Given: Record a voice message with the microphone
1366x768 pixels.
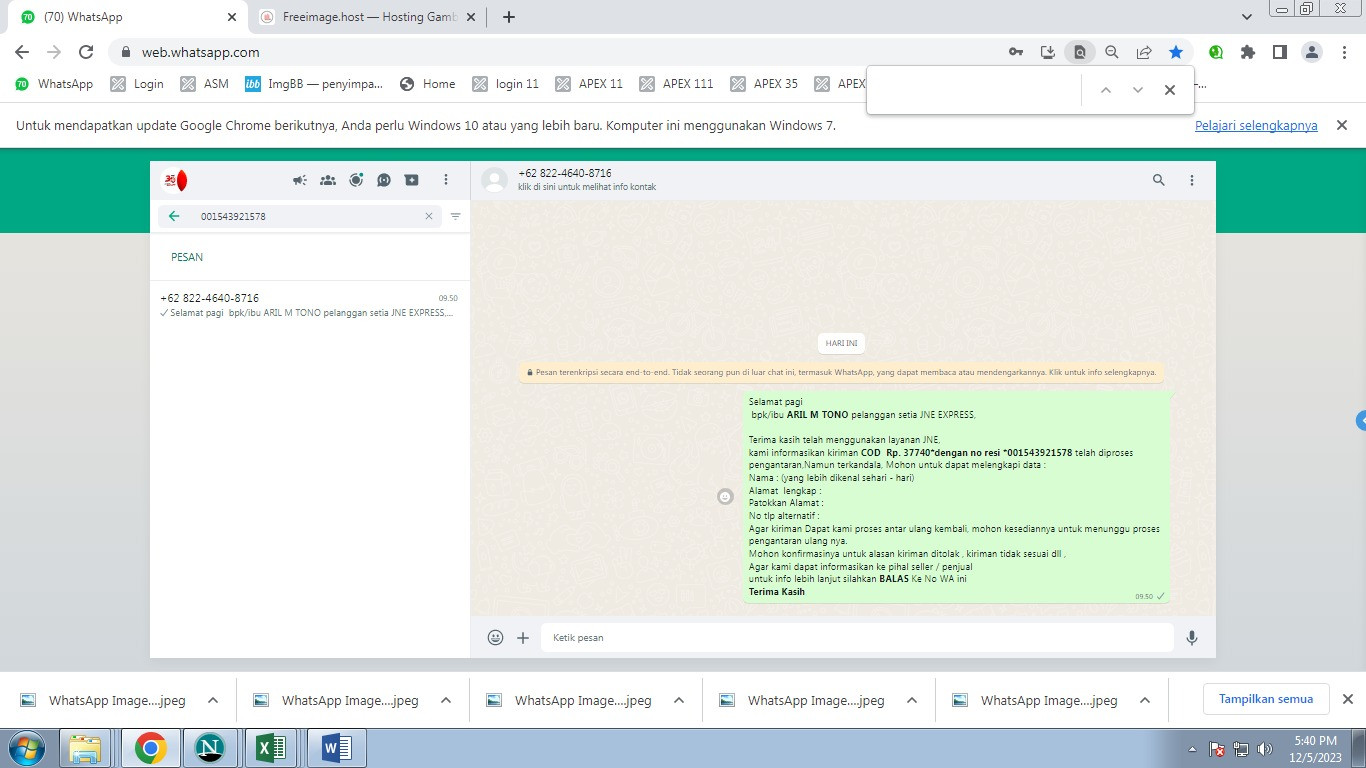Looking at the screenshot, I should pyautogui.click(x=1192, y=637).
